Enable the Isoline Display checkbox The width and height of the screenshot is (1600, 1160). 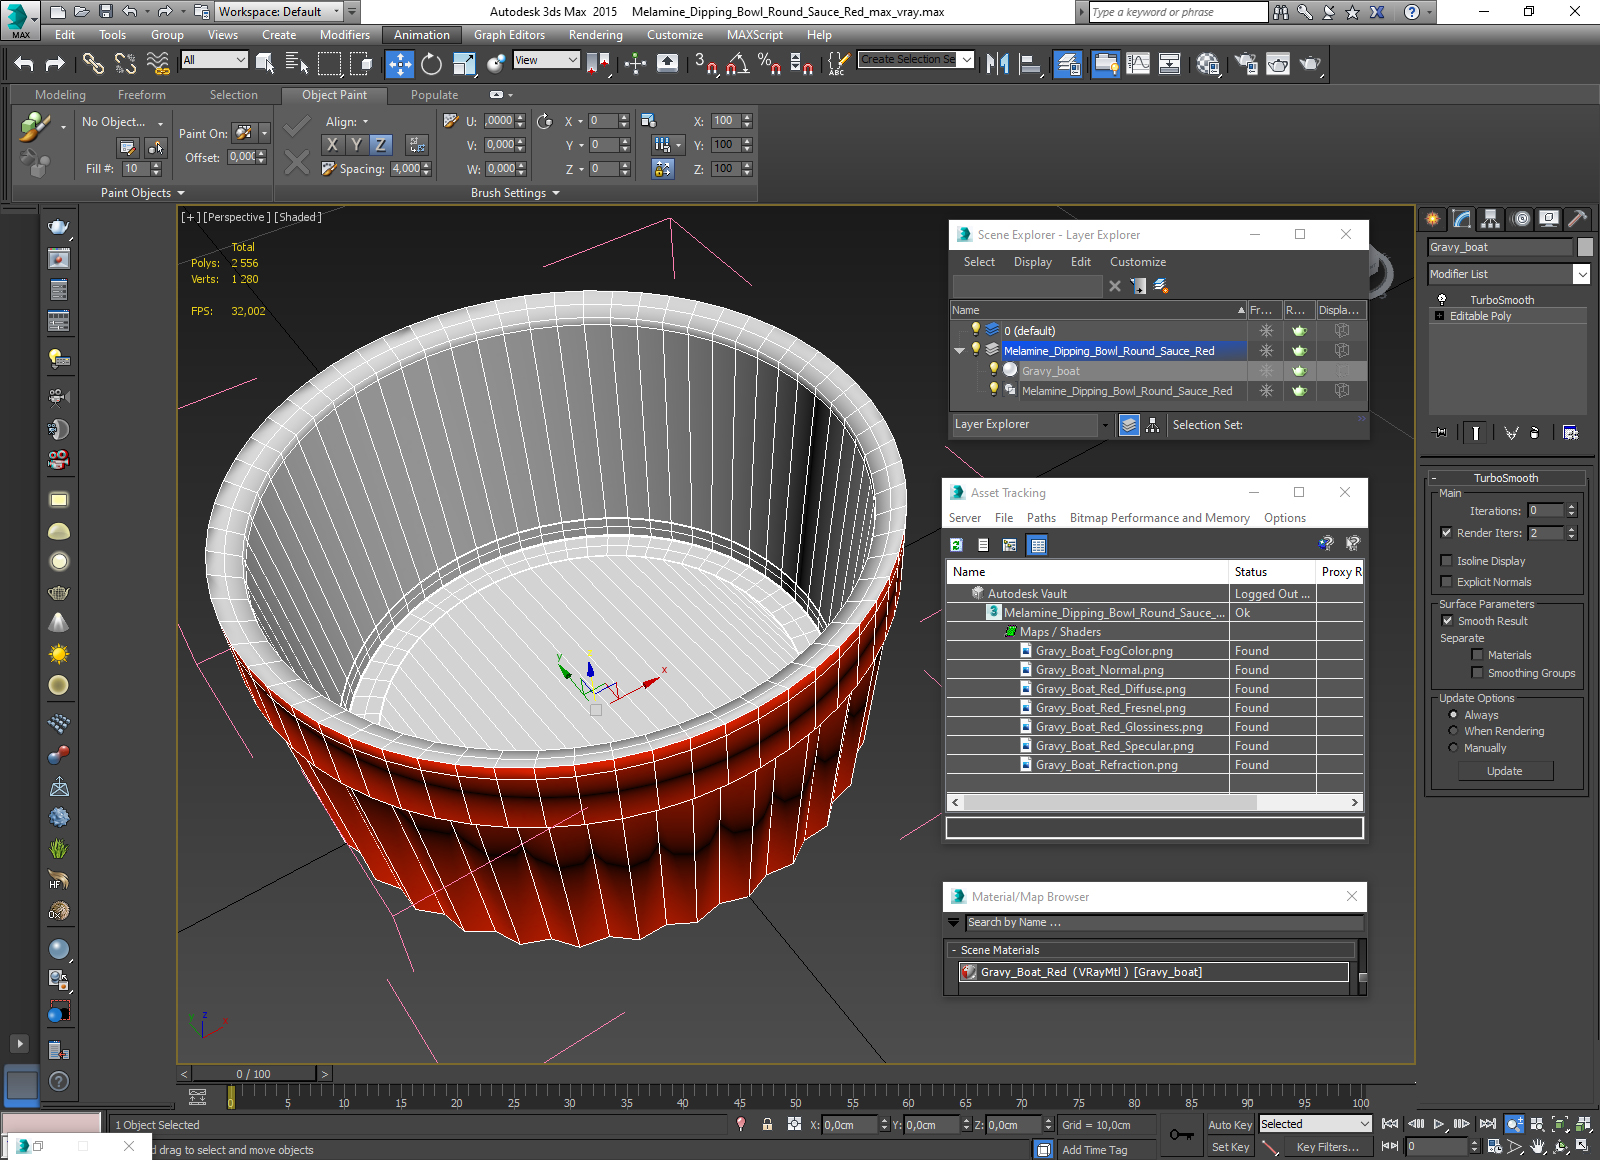(1446, 561)
